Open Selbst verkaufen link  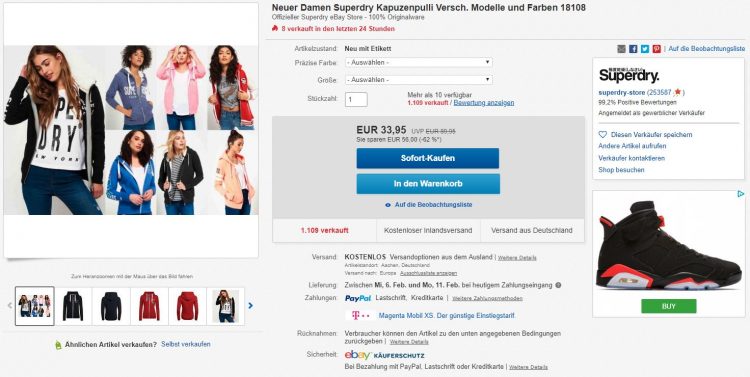point(186,344)
